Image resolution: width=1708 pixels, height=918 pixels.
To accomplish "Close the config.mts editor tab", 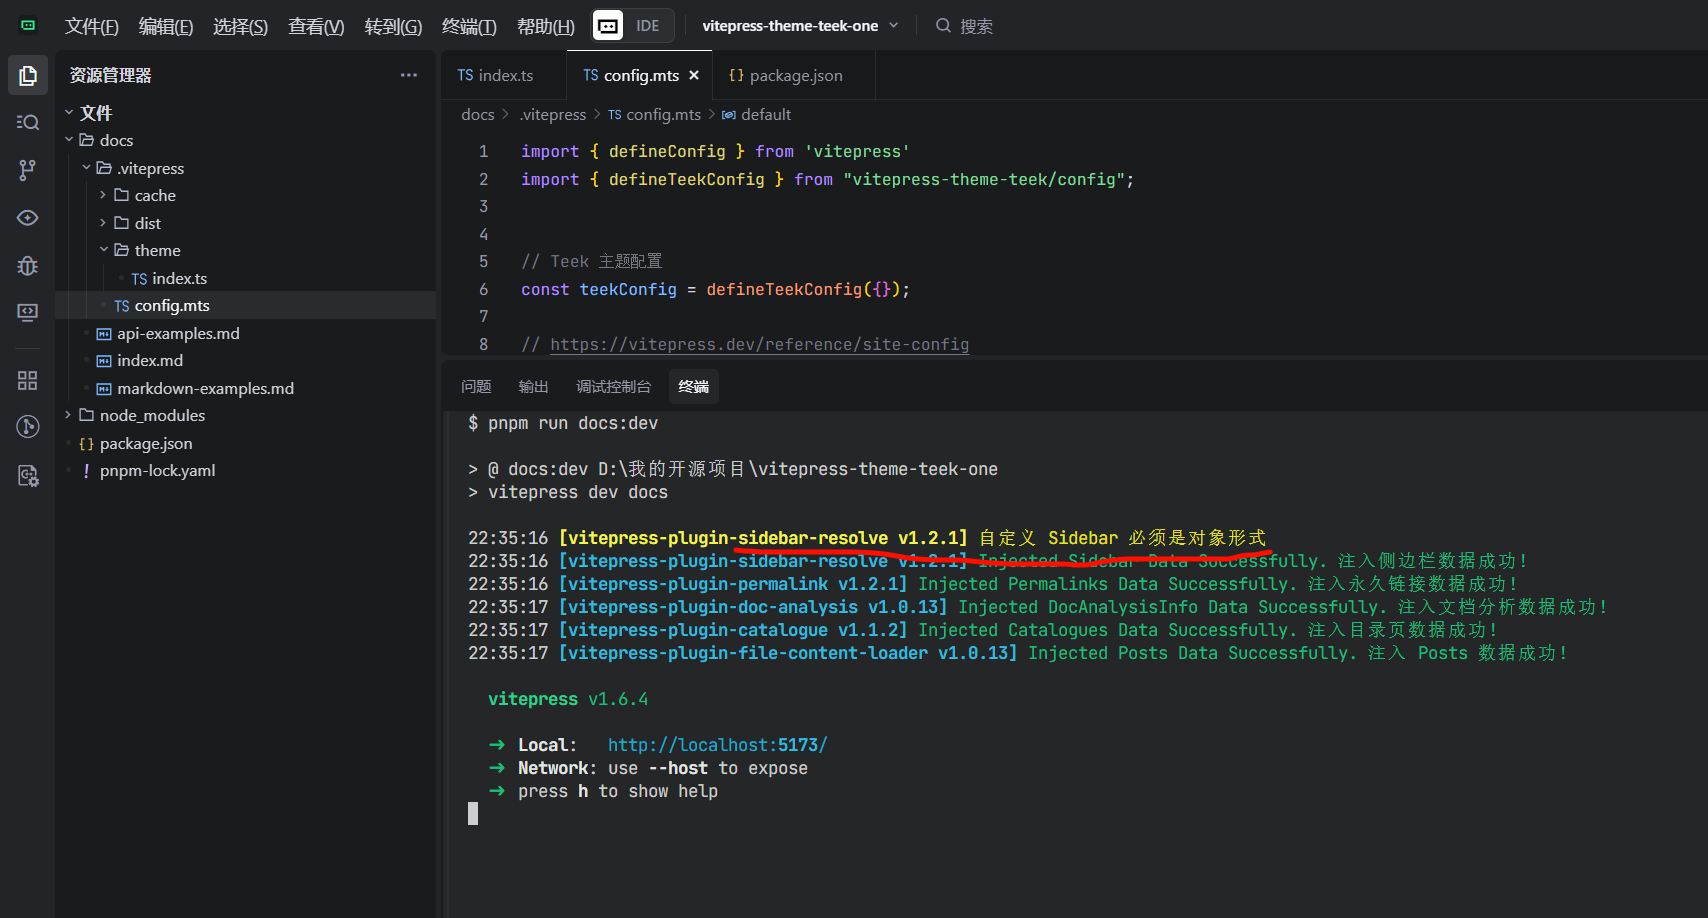I will tap(694, 75).
